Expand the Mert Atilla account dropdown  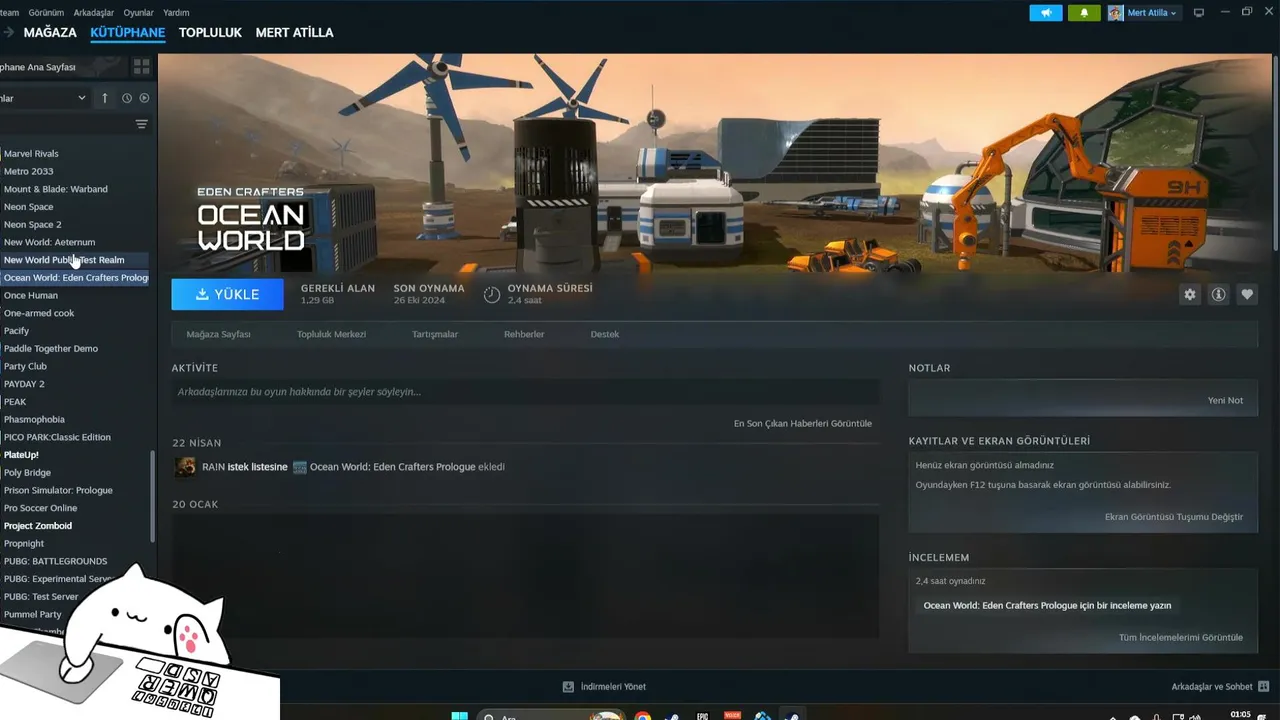pos(1173,13)
